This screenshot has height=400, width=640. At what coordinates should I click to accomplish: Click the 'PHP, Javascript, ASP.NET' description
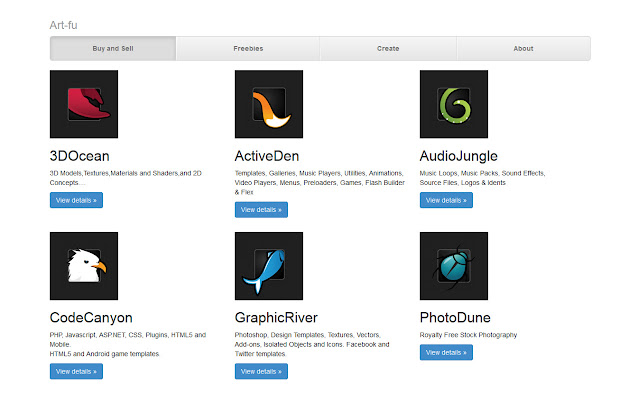tap(128, 344)
